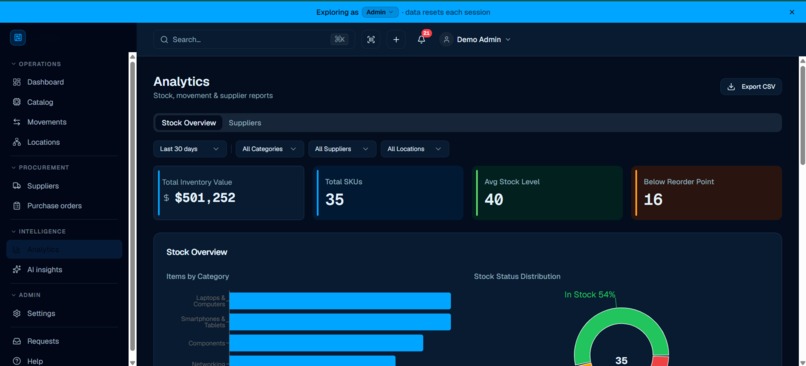
Task: Click the download icon on Export CSV
Action: (731, 87)
